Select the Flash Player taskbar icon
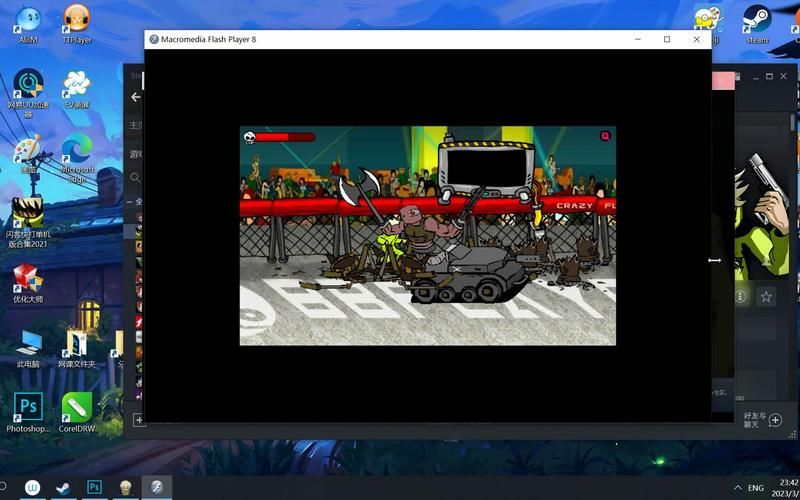The height and width of the screenshot is (500, 800). [x=156, y=488]
